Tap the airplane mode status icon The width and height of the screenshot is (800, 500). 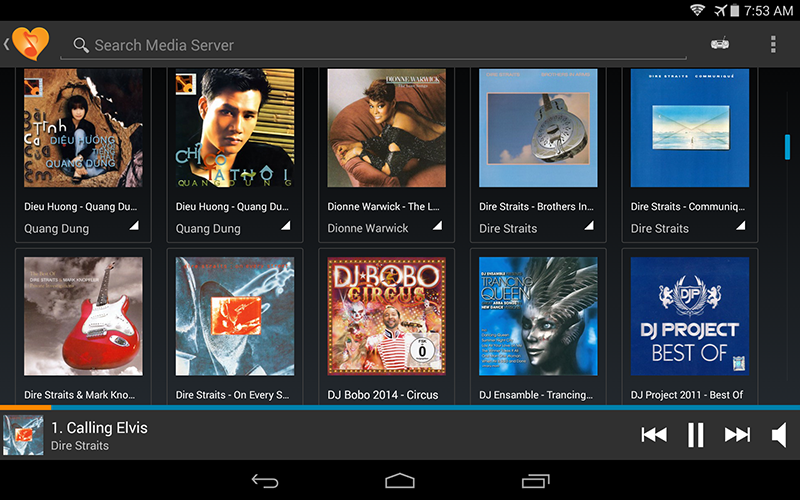pos(720,10)
